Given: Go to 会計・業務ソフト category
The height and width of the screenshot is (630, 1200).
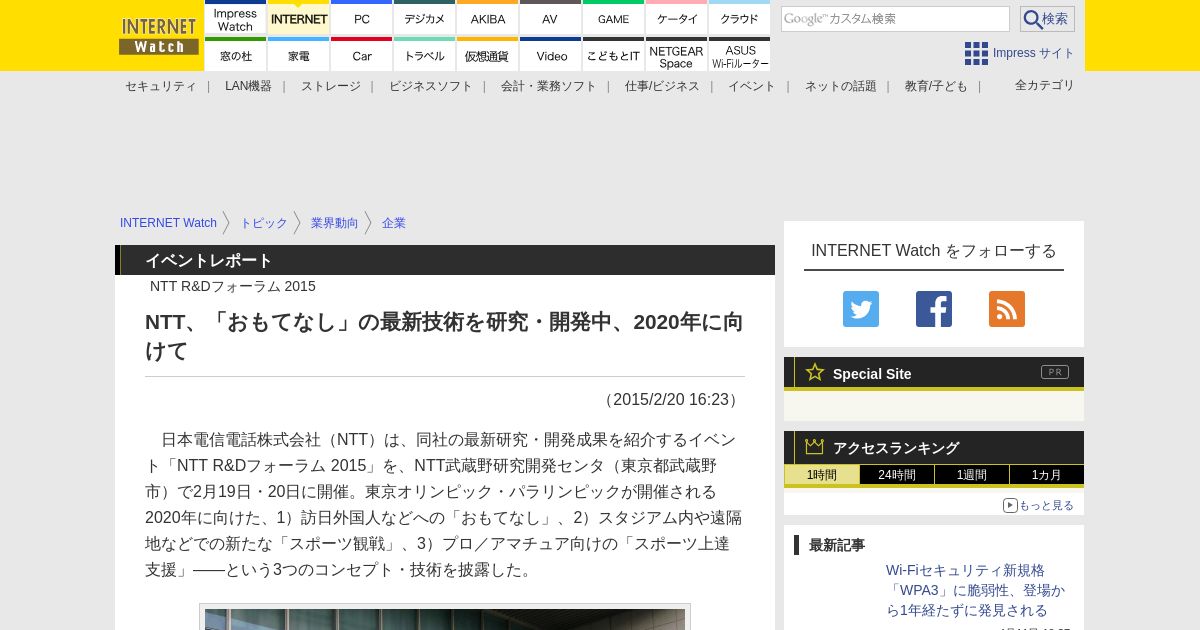Looking at the screenshot, I should click(x=549, y=86).
